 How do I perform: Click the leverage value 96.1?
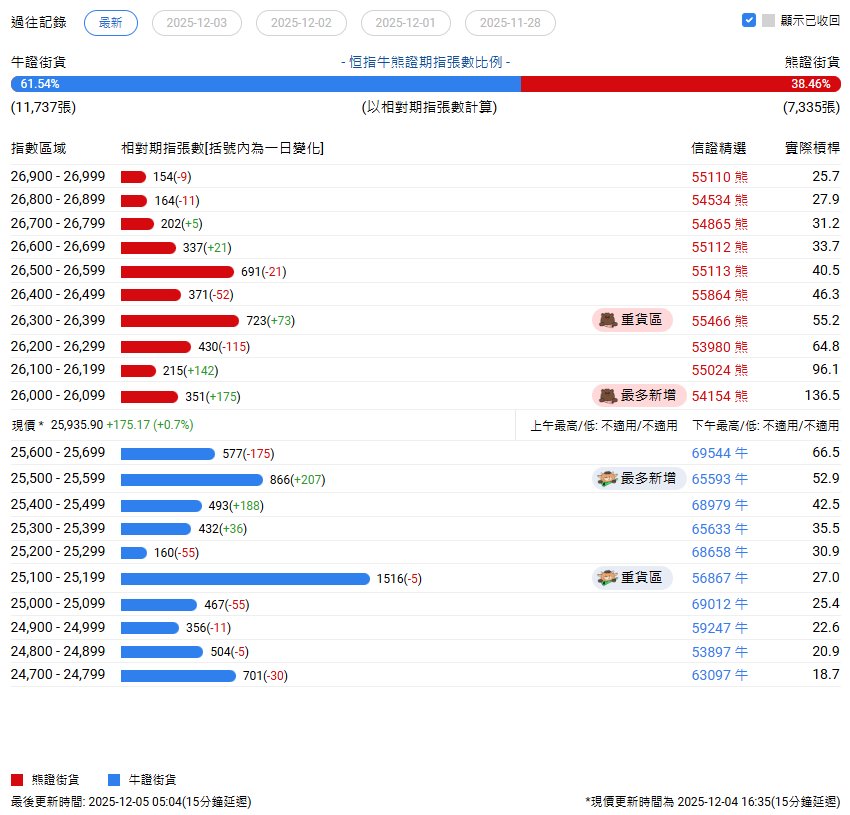coord(826,369)
